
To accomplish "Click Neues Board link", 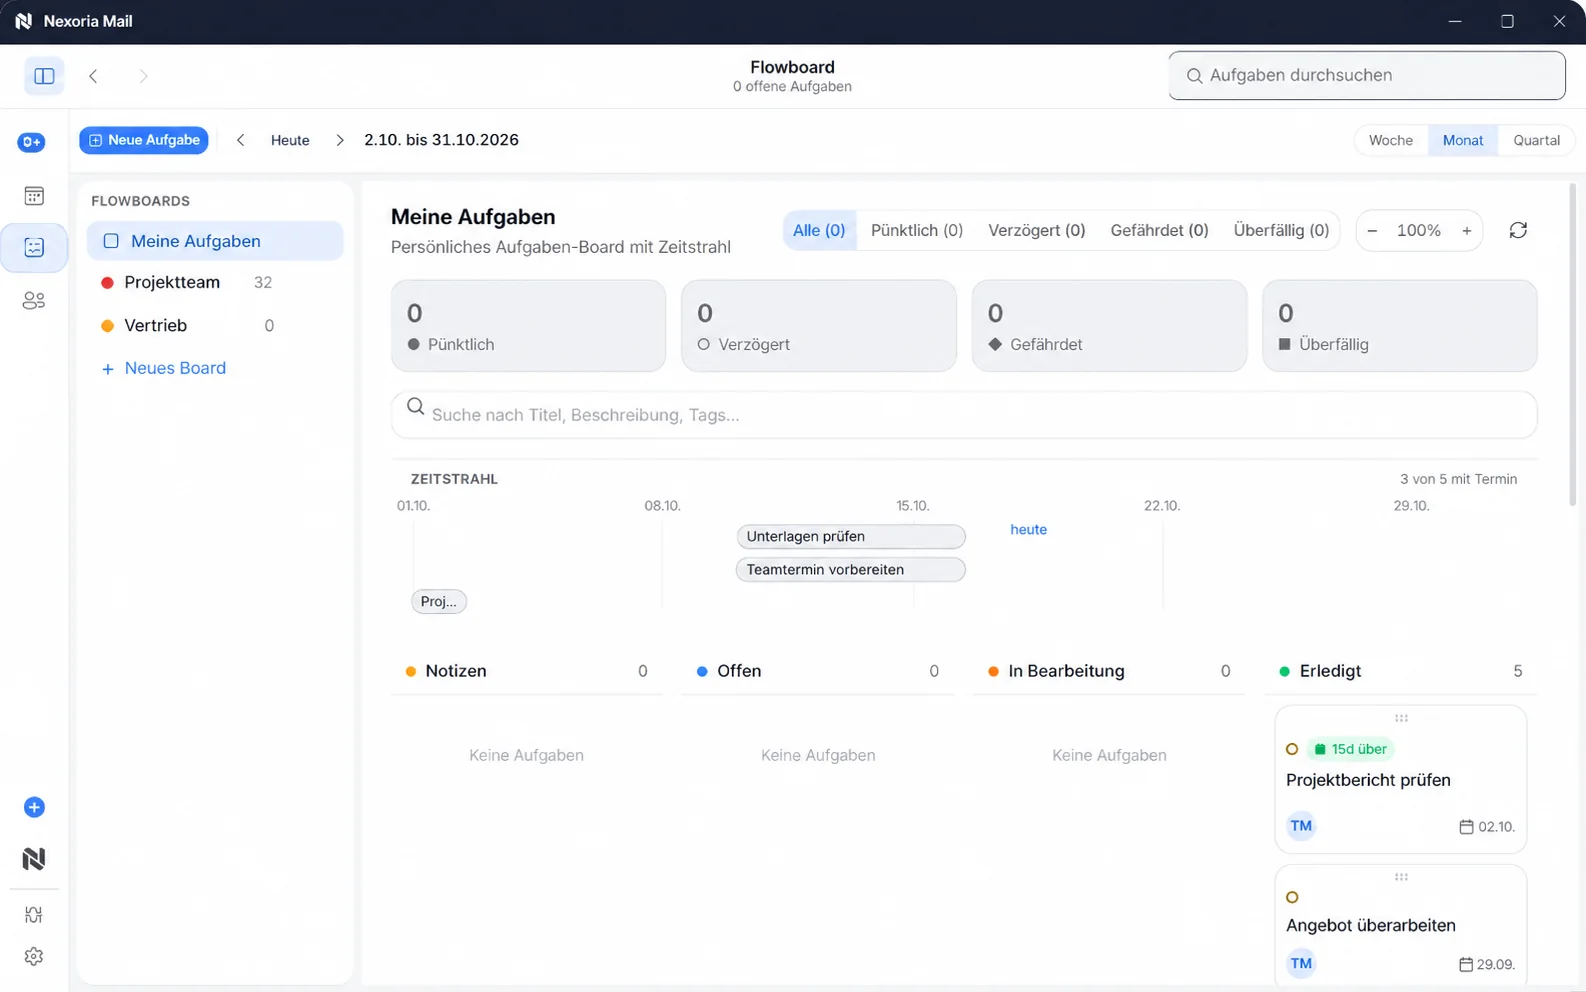I will coord(164,368).
